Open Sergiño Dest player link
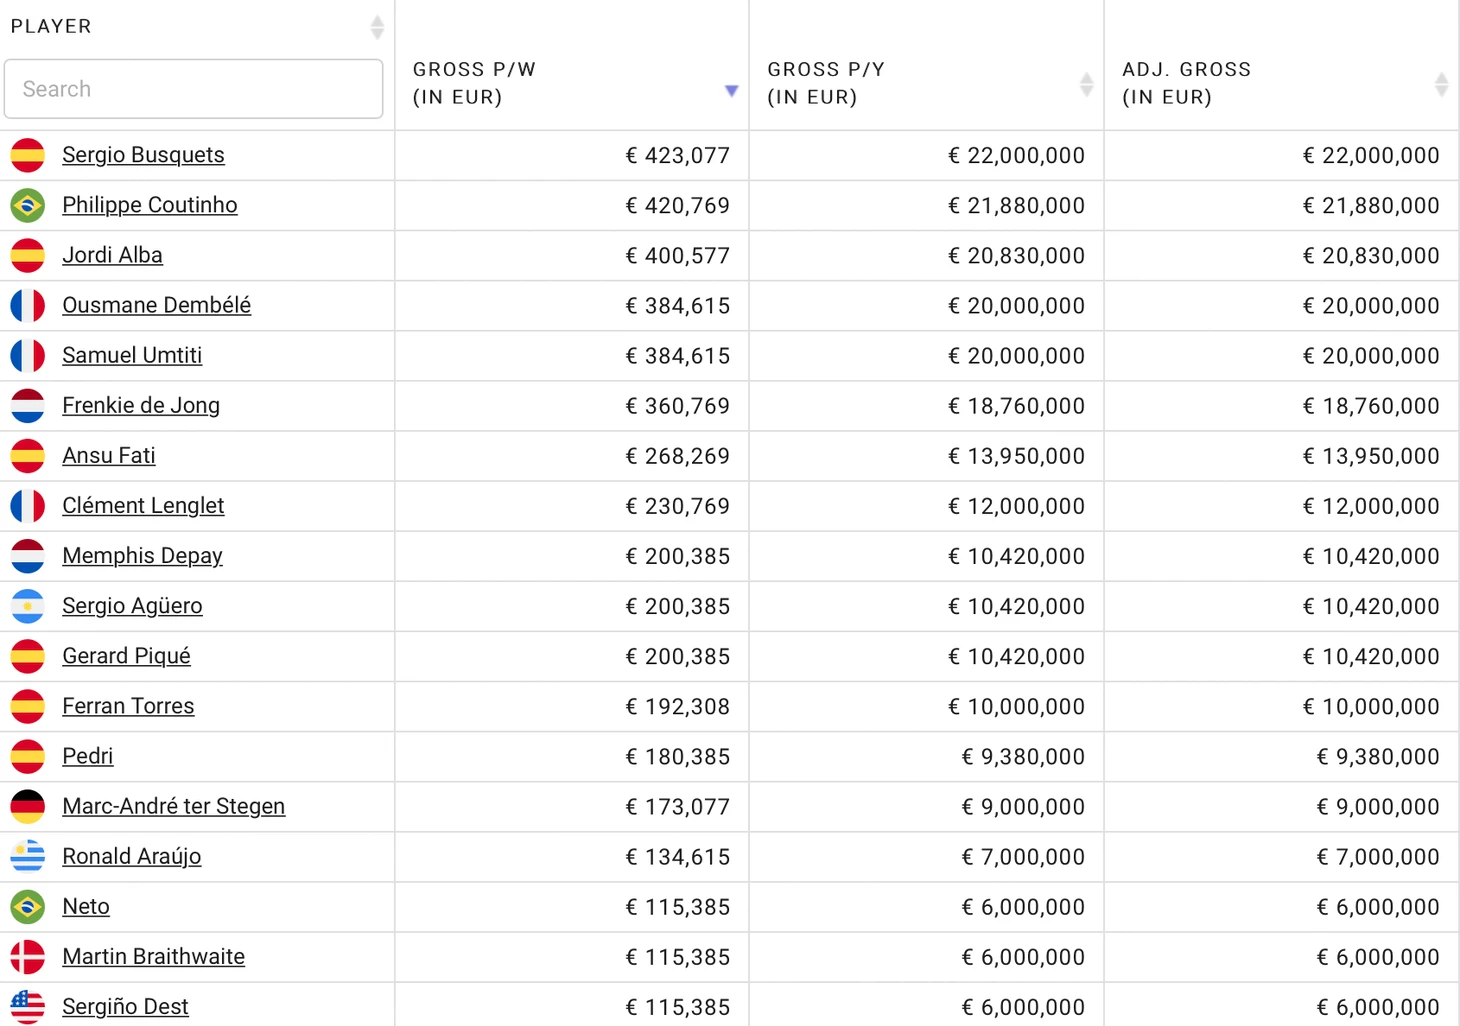This screenshot has height=1026, width=1460. click(125, 1006)
